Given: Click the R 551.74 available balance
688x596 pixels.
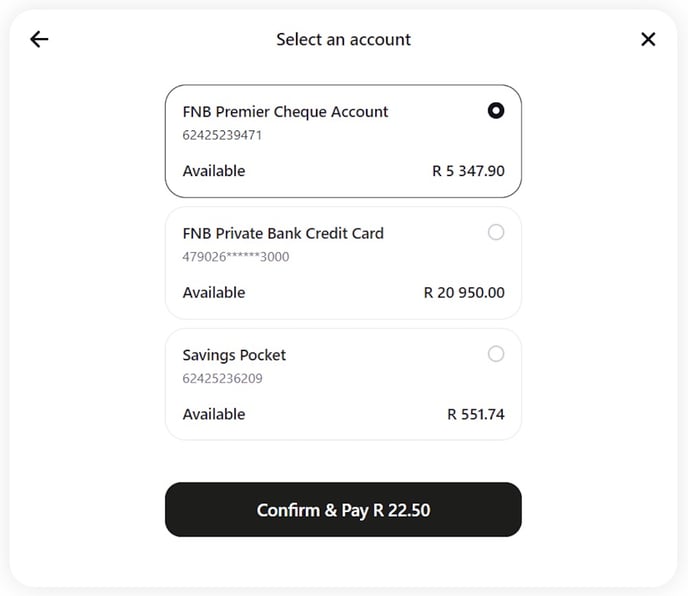Looking at the screenshot, I should coord(476,414).
